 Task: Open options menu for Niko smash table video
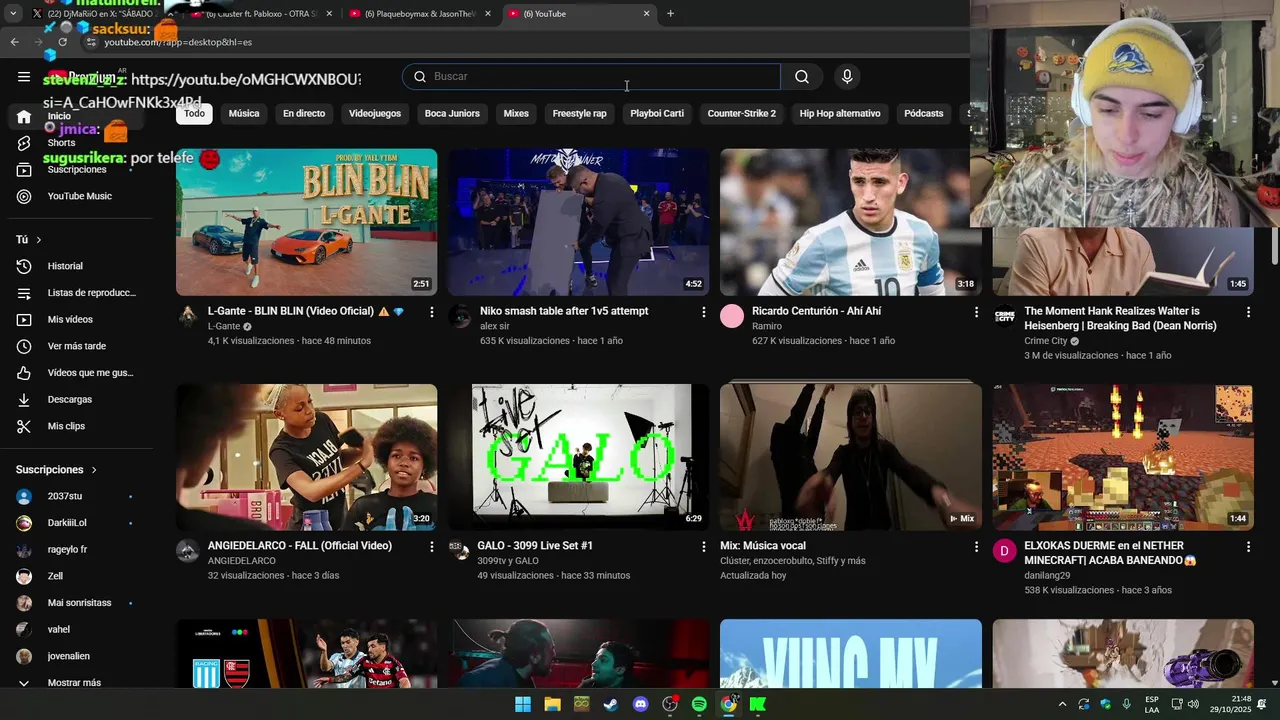(x=704, y=312)
